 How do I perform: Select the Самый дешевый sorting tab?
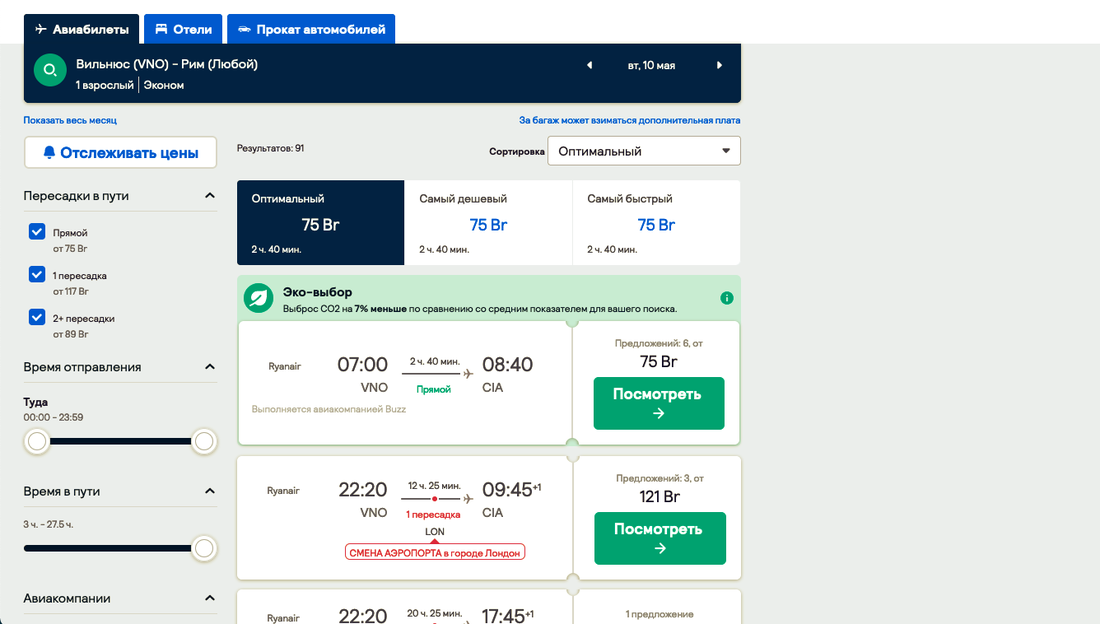488,222
